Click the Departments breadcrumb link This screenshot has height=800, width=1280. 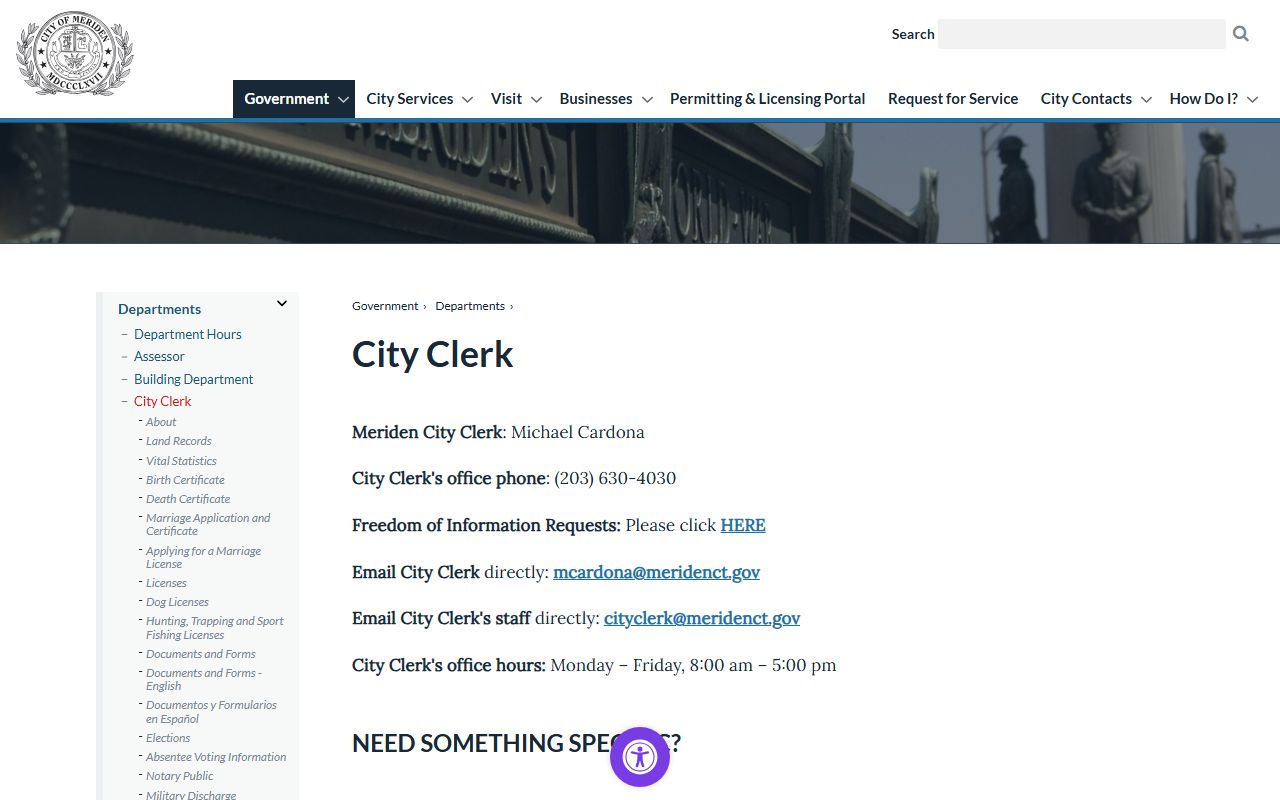[x=470, y=306]
